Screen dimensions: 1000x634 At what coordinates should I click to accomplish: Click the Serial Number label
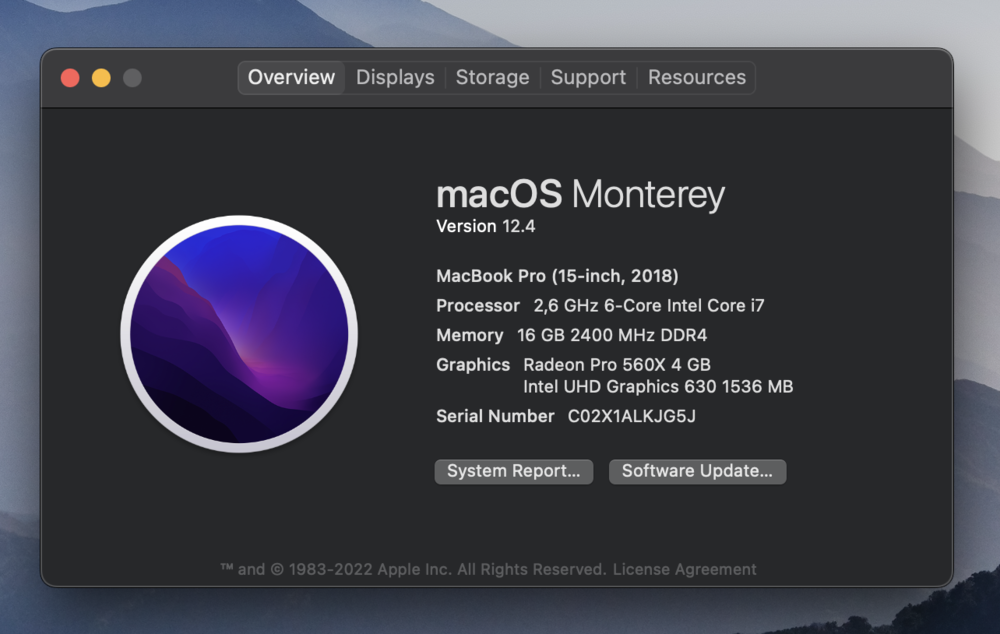495,417
